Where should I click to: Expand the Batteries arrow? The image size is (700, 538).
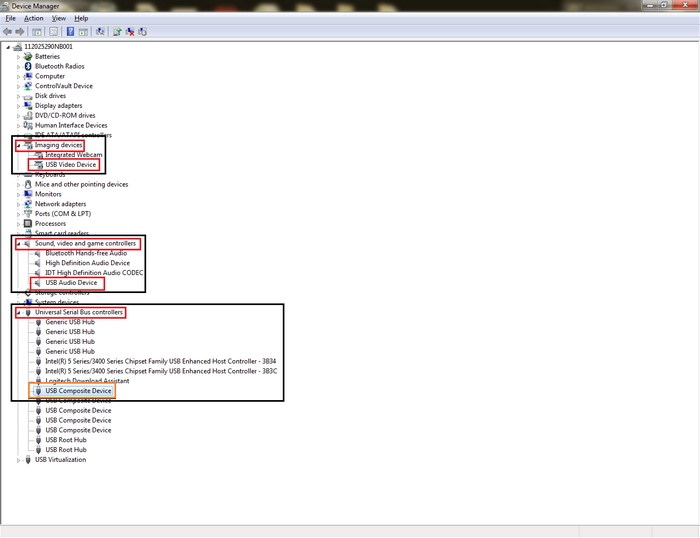[19, 57]
